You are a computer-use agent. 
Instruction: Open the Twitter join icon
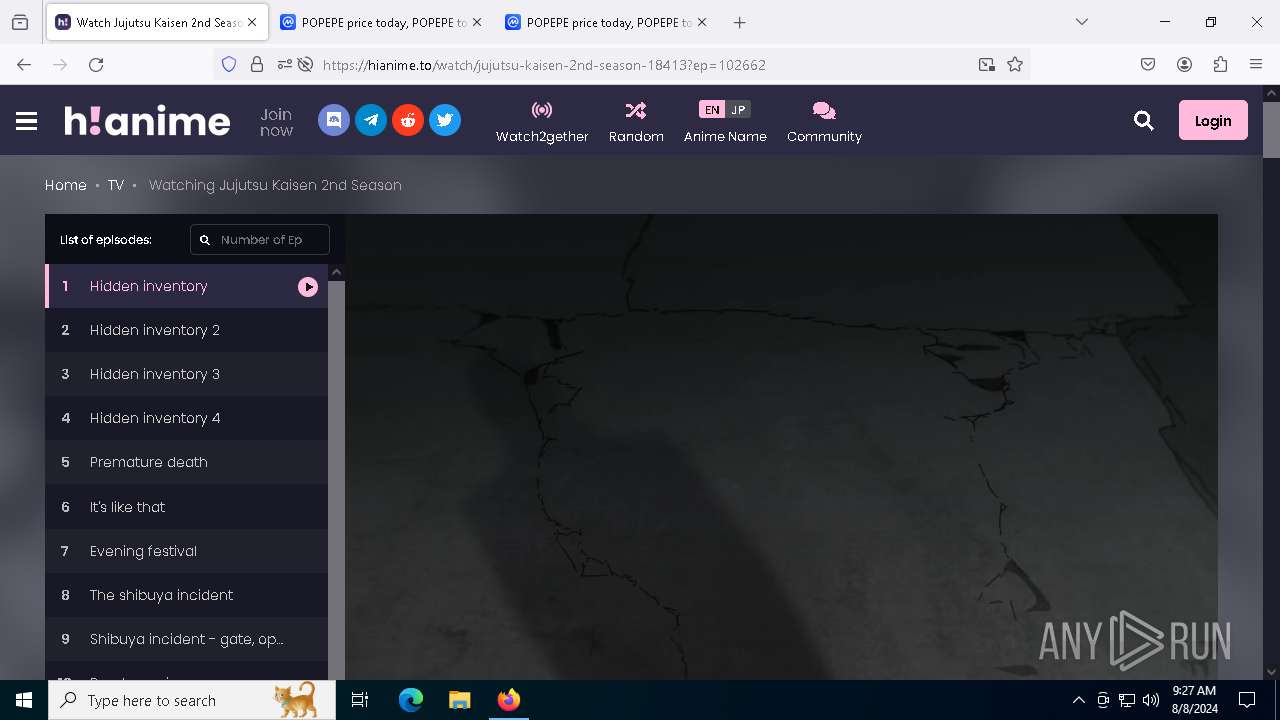[x=445, y=120]
